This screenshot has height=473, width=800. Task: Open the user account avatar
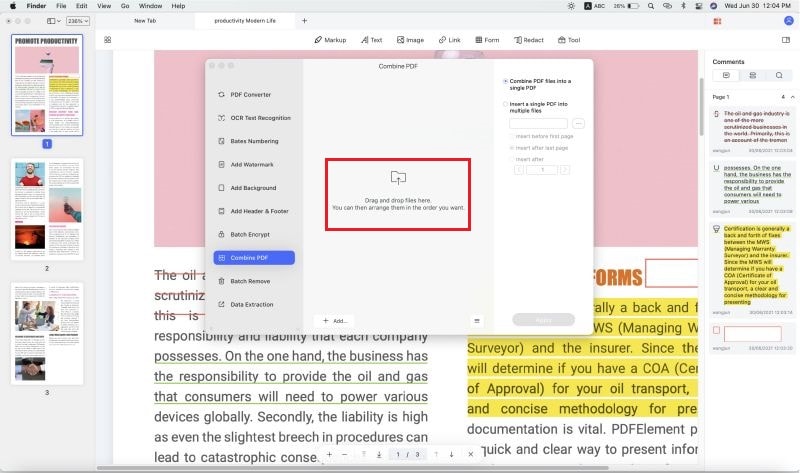[789, 21]
